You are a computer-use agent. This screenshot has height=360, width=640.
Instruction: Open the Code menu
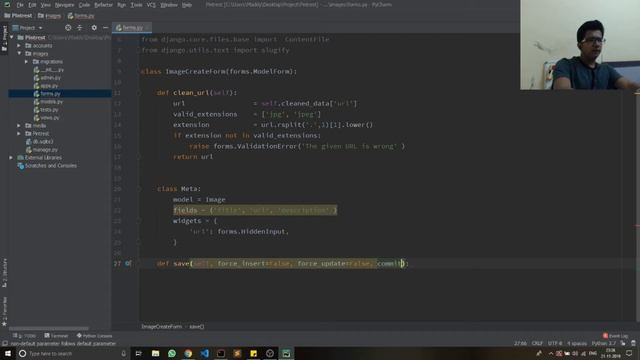coord(84,5)
